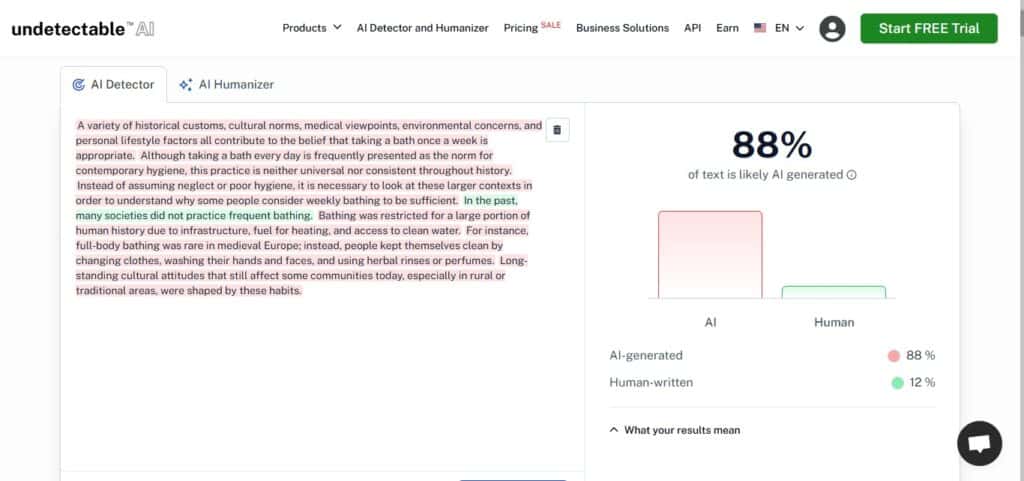The image size is (1024, 481).
Task: Click inside the analyzed text area
Action: coord(300,380)
